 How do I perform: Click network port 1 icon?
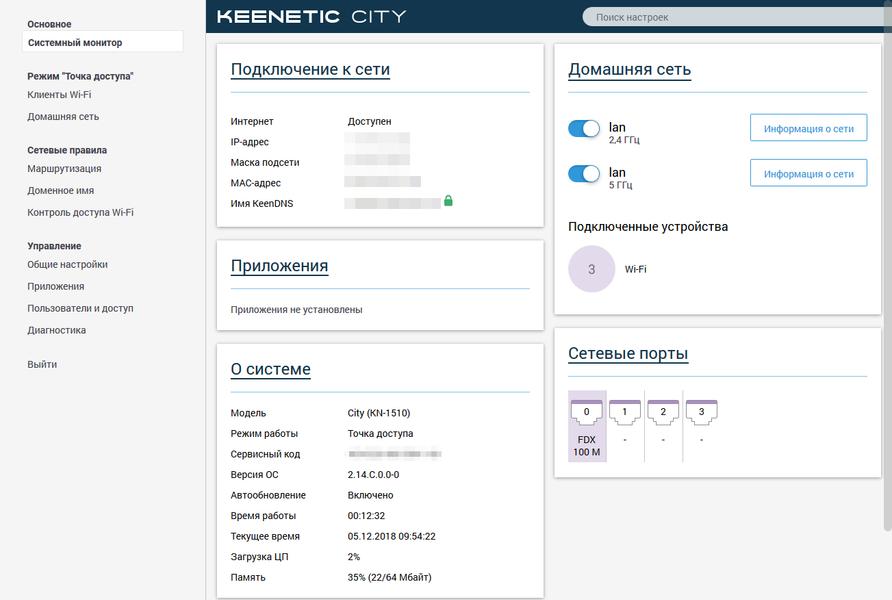[x=625, y=411]
